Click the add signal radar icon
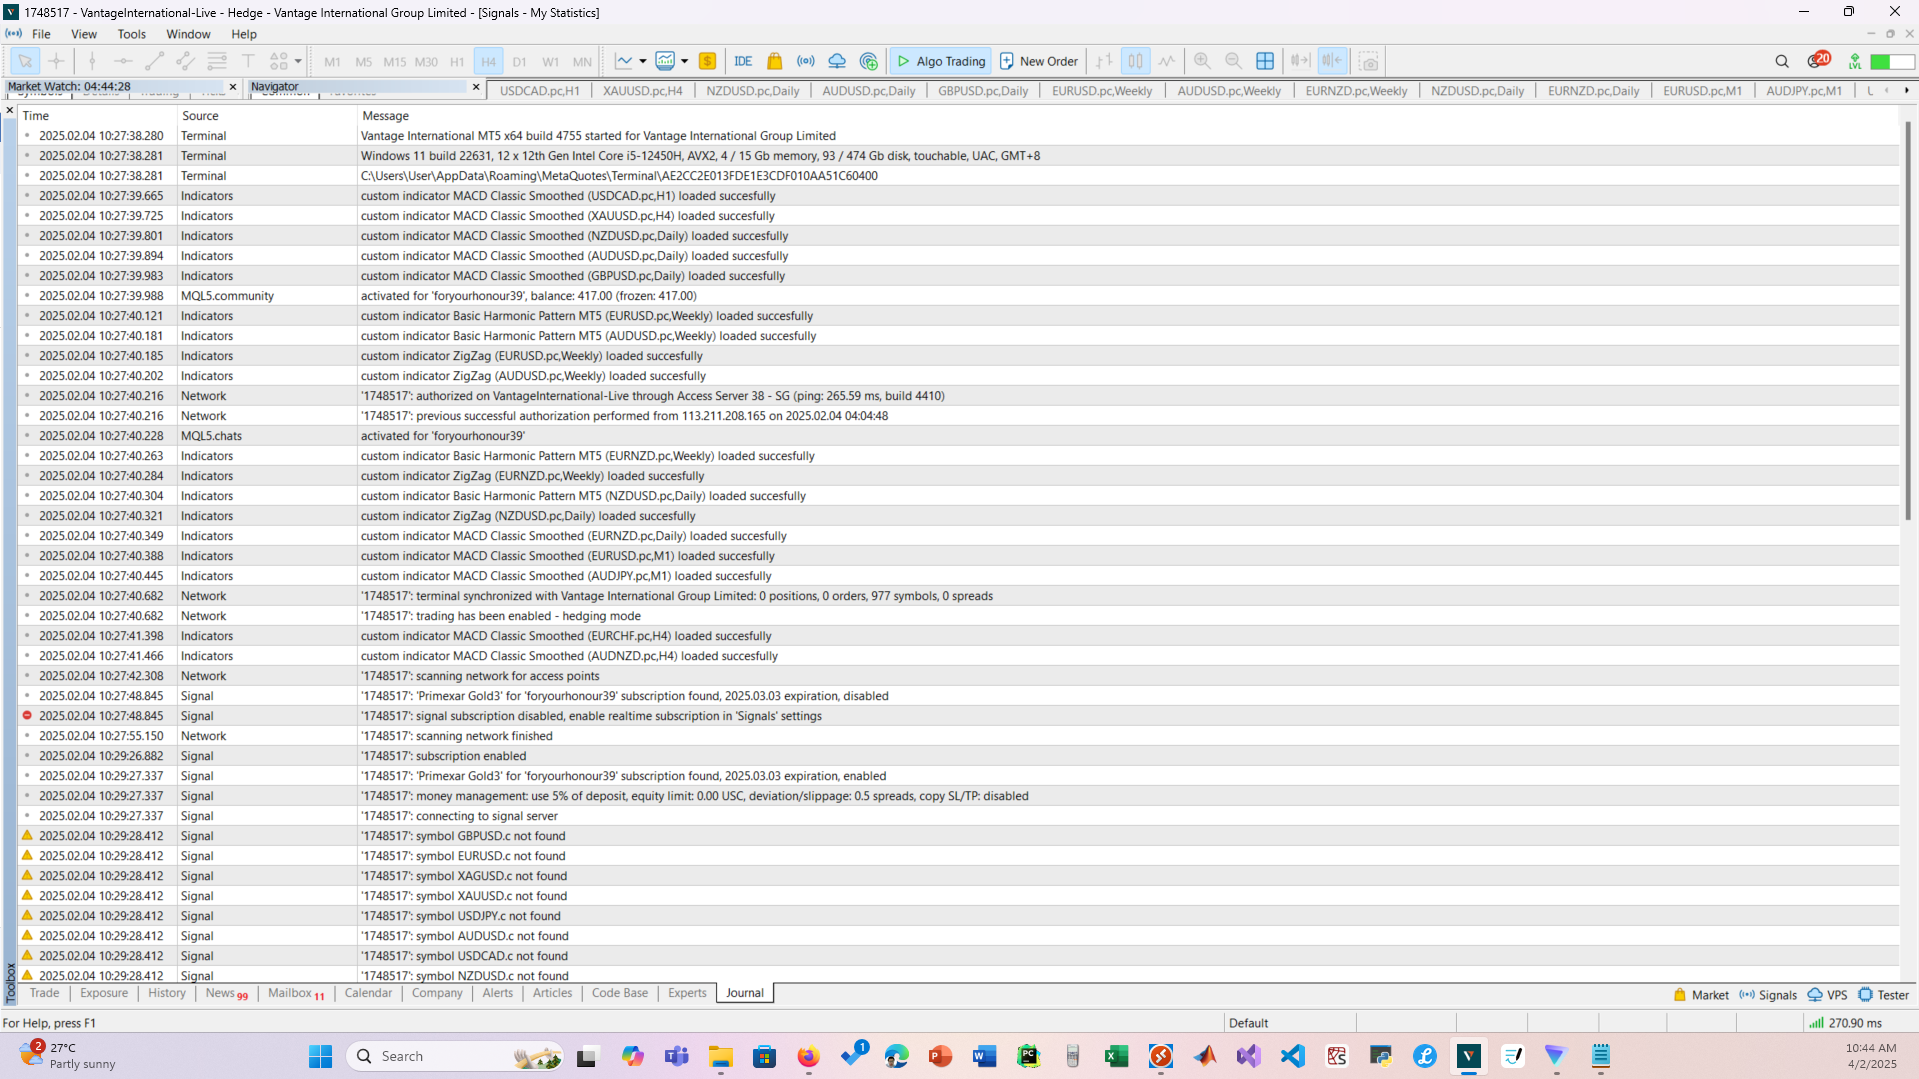The width and height of the screenshot is (1919, 1079). pos(868,61)
